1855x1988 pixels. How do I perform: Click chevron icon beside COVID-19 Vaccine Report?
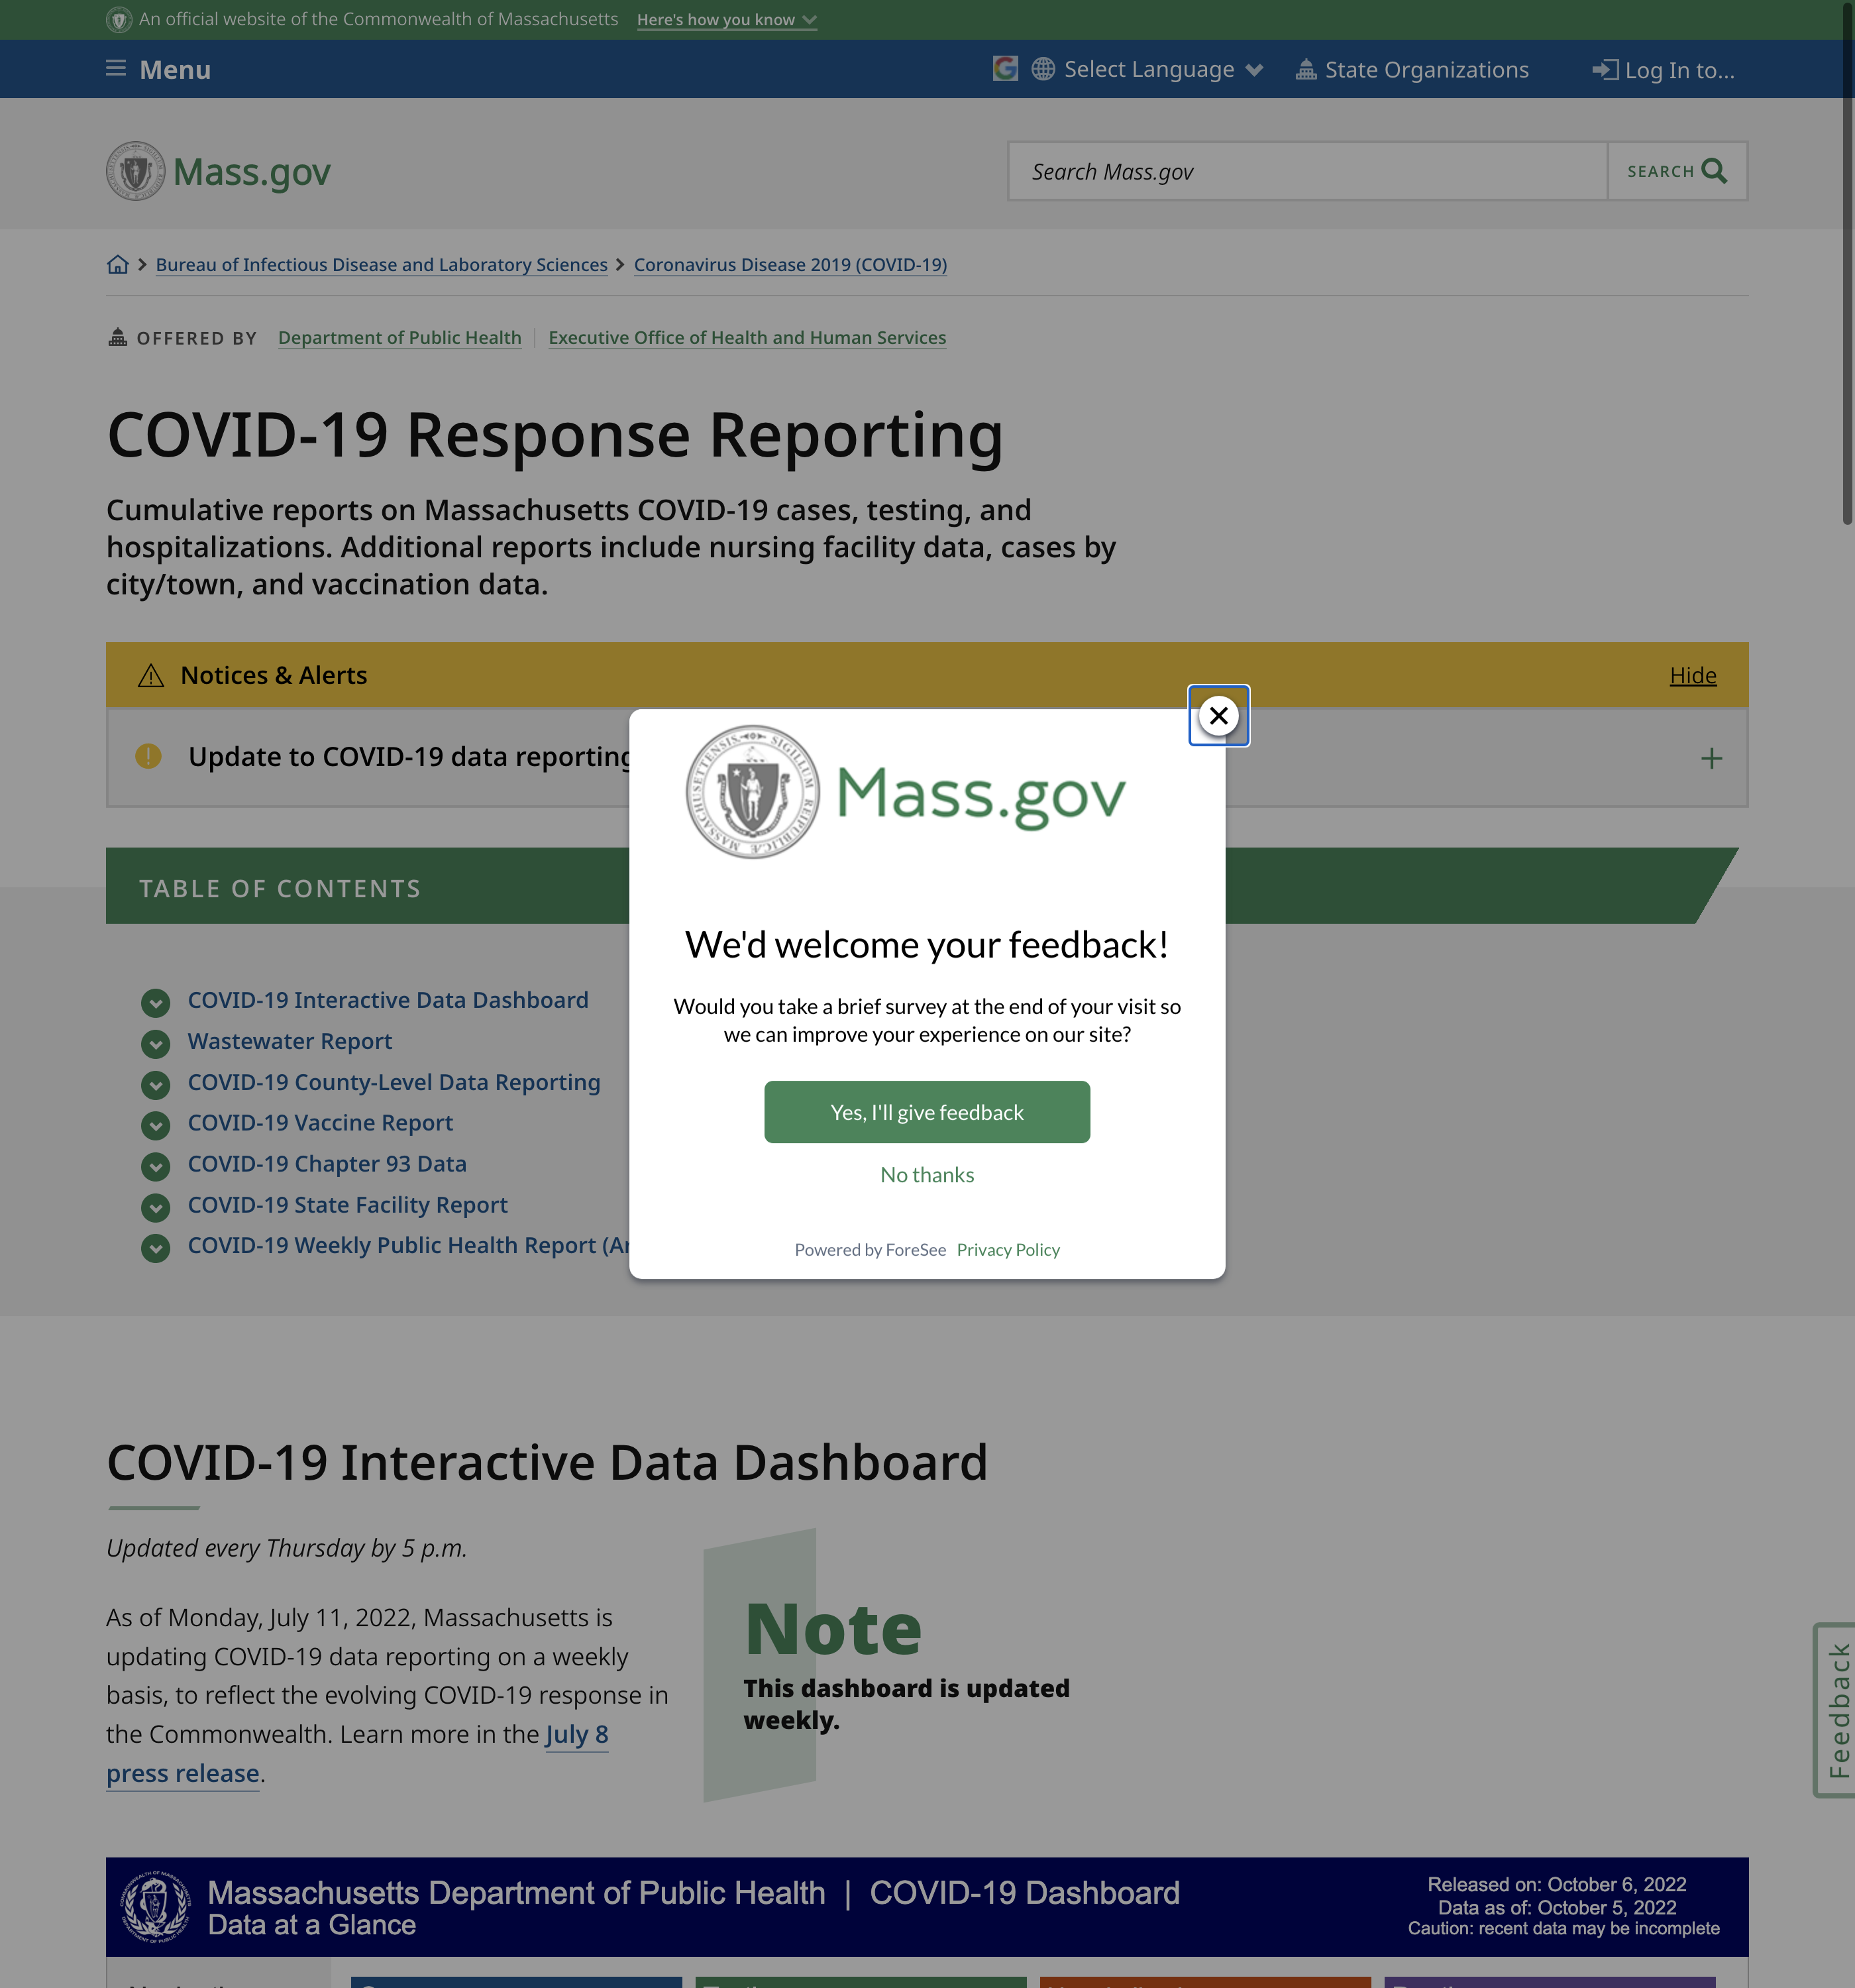coord(155,1125)
